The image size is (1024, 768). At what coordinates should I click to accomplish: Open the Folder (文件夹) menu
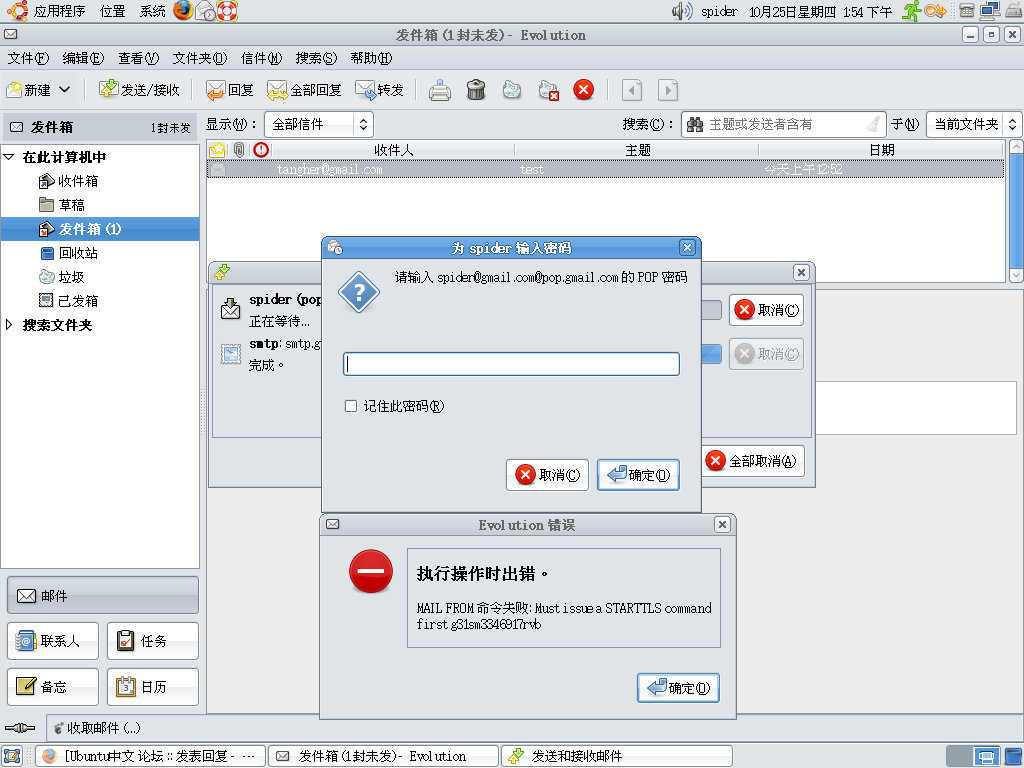200,58
